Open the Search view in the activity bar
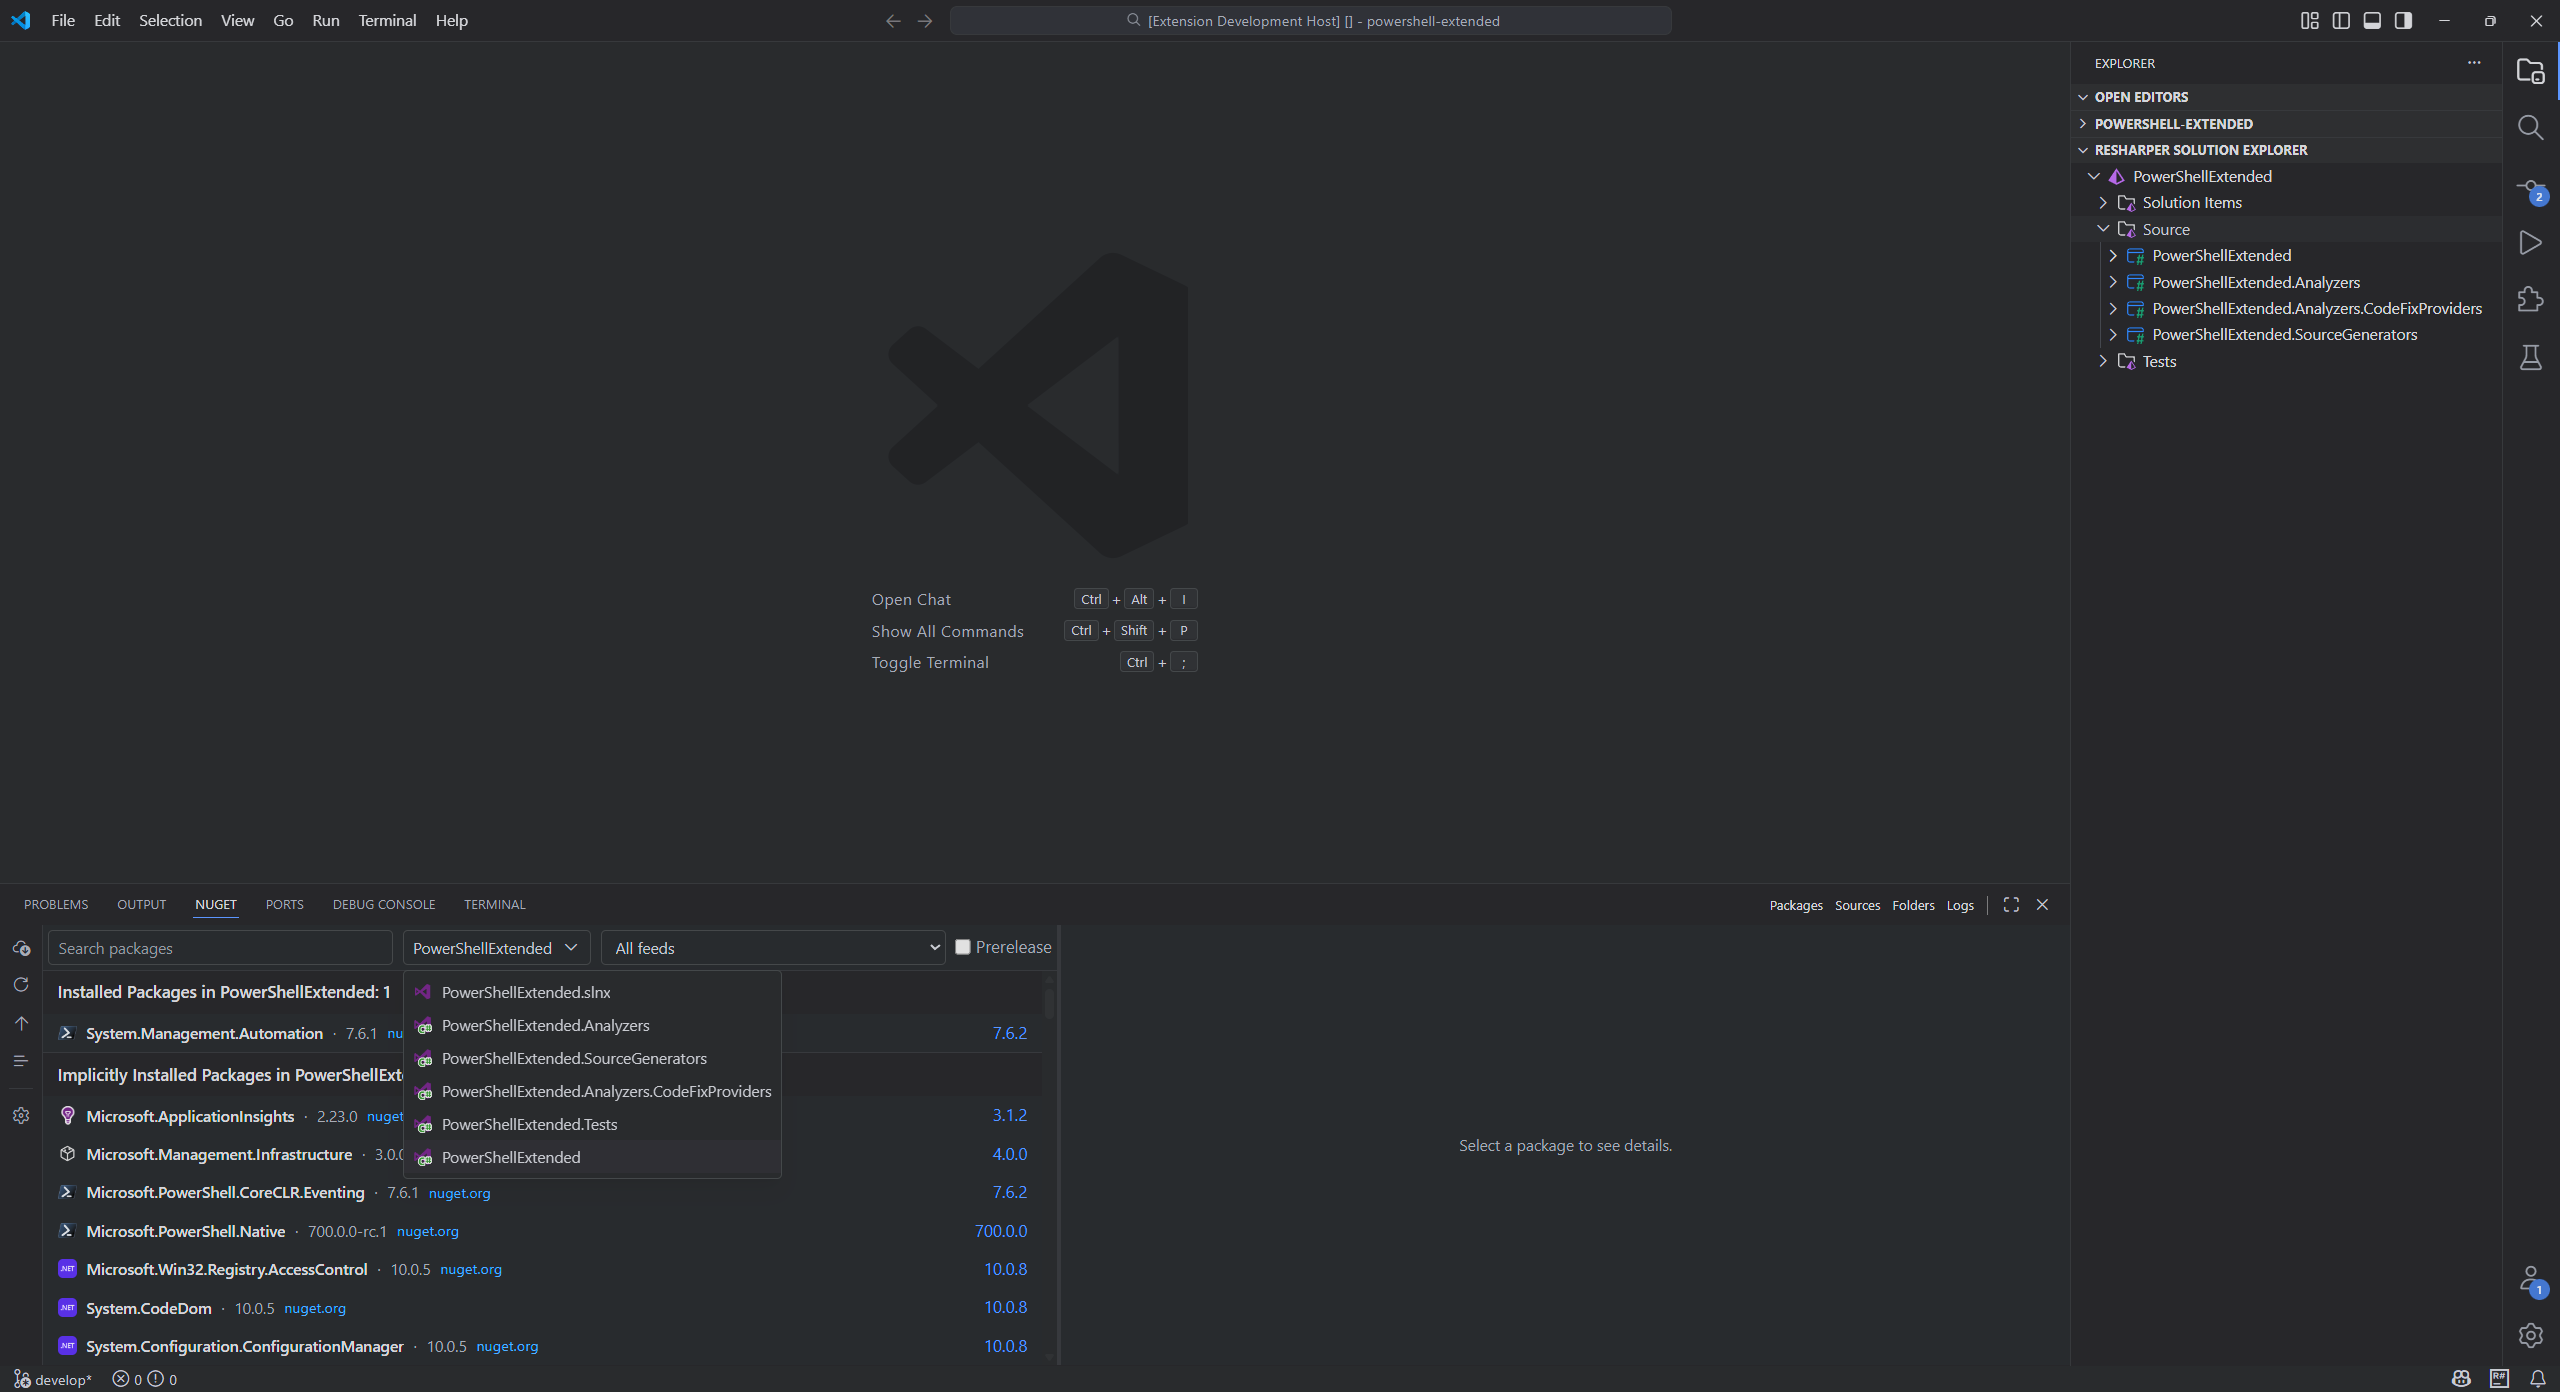 coord(2530,128)
